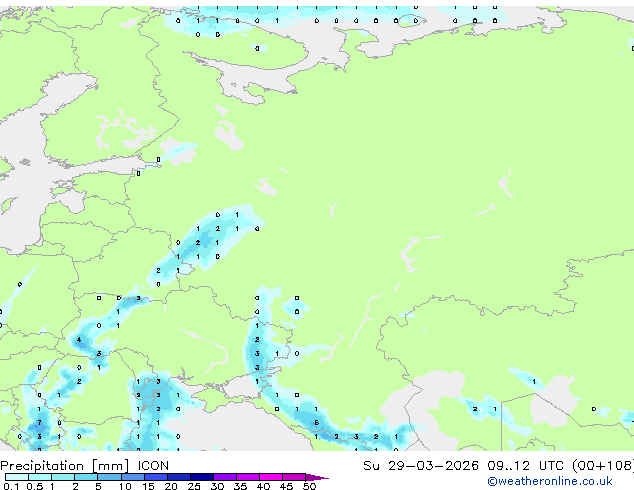This screenshot has height=490, width=634.
Task: Click the 'ICON' model name label
Action: click(x=153, y=466)
